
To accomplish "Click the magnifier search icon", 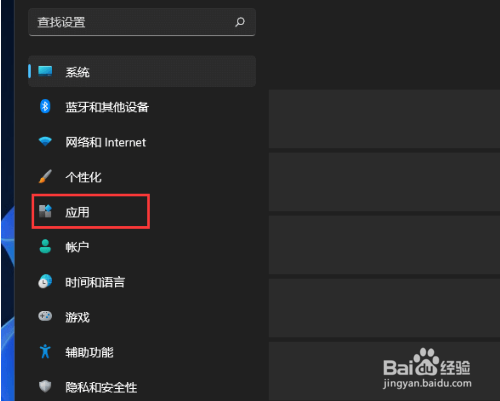I will tap(240, 22).
